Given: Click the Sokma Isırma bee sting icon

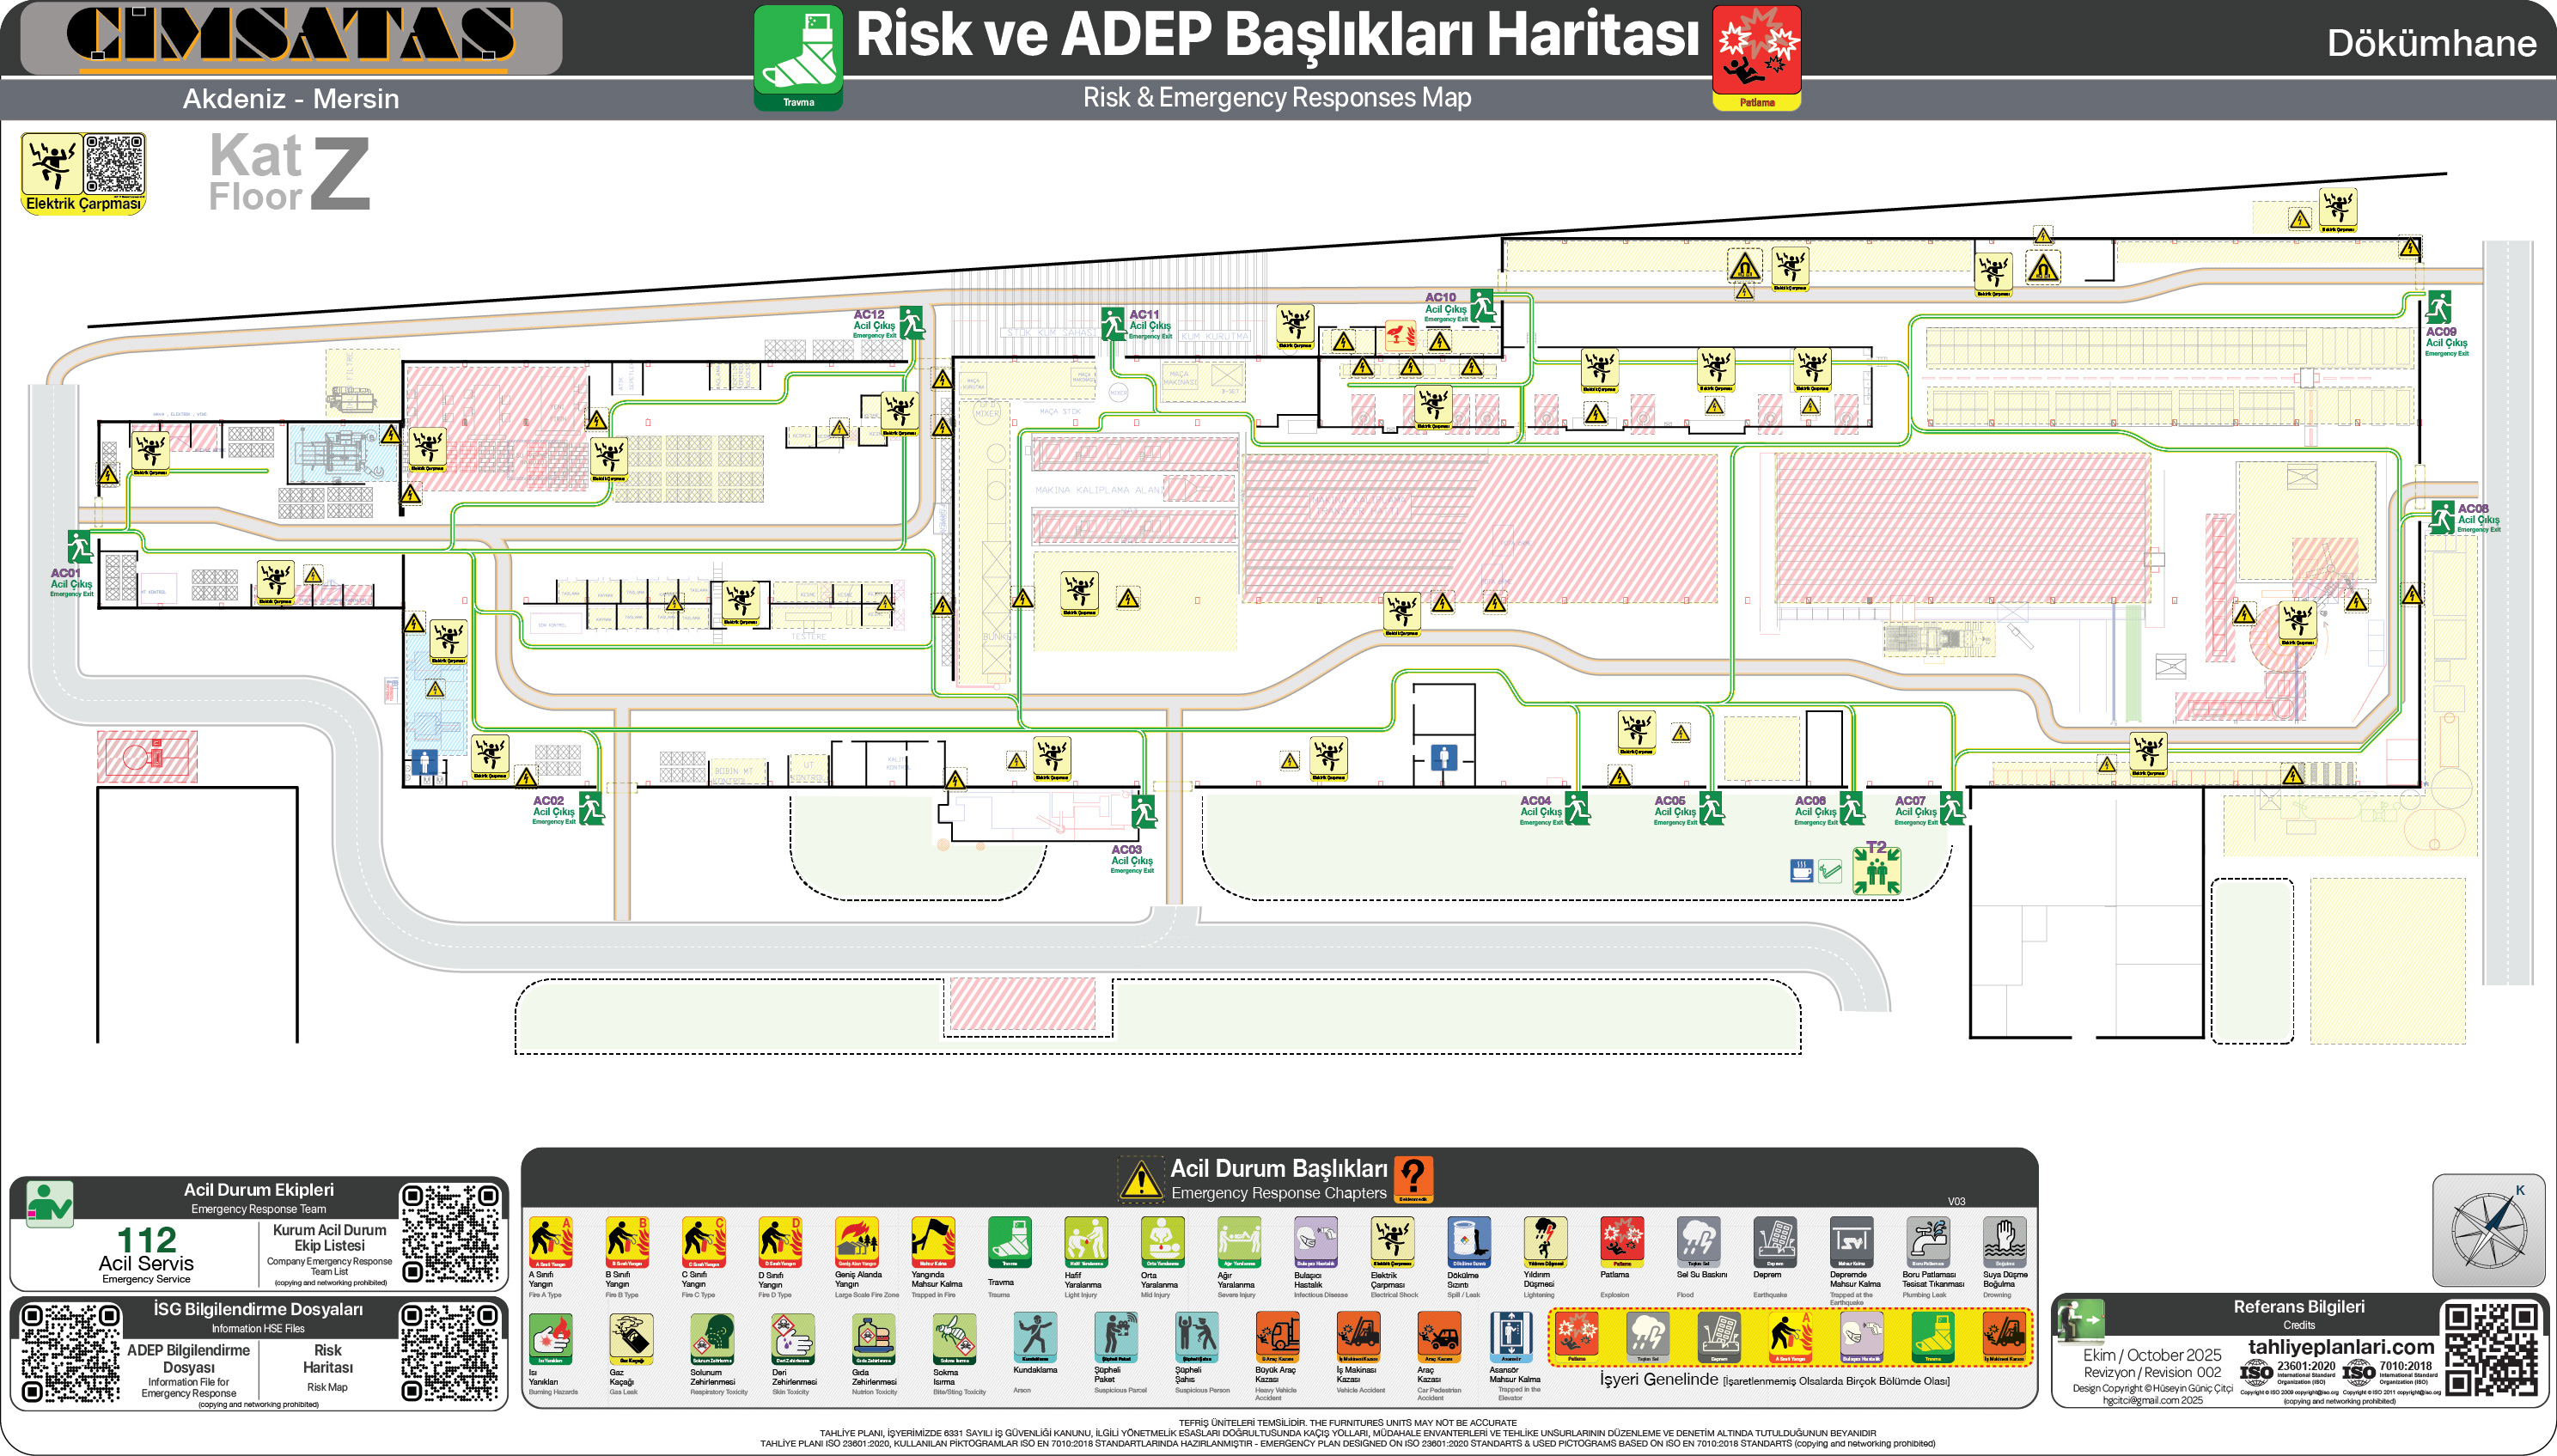Looking at the screenshot, I should click(953, 1338).
